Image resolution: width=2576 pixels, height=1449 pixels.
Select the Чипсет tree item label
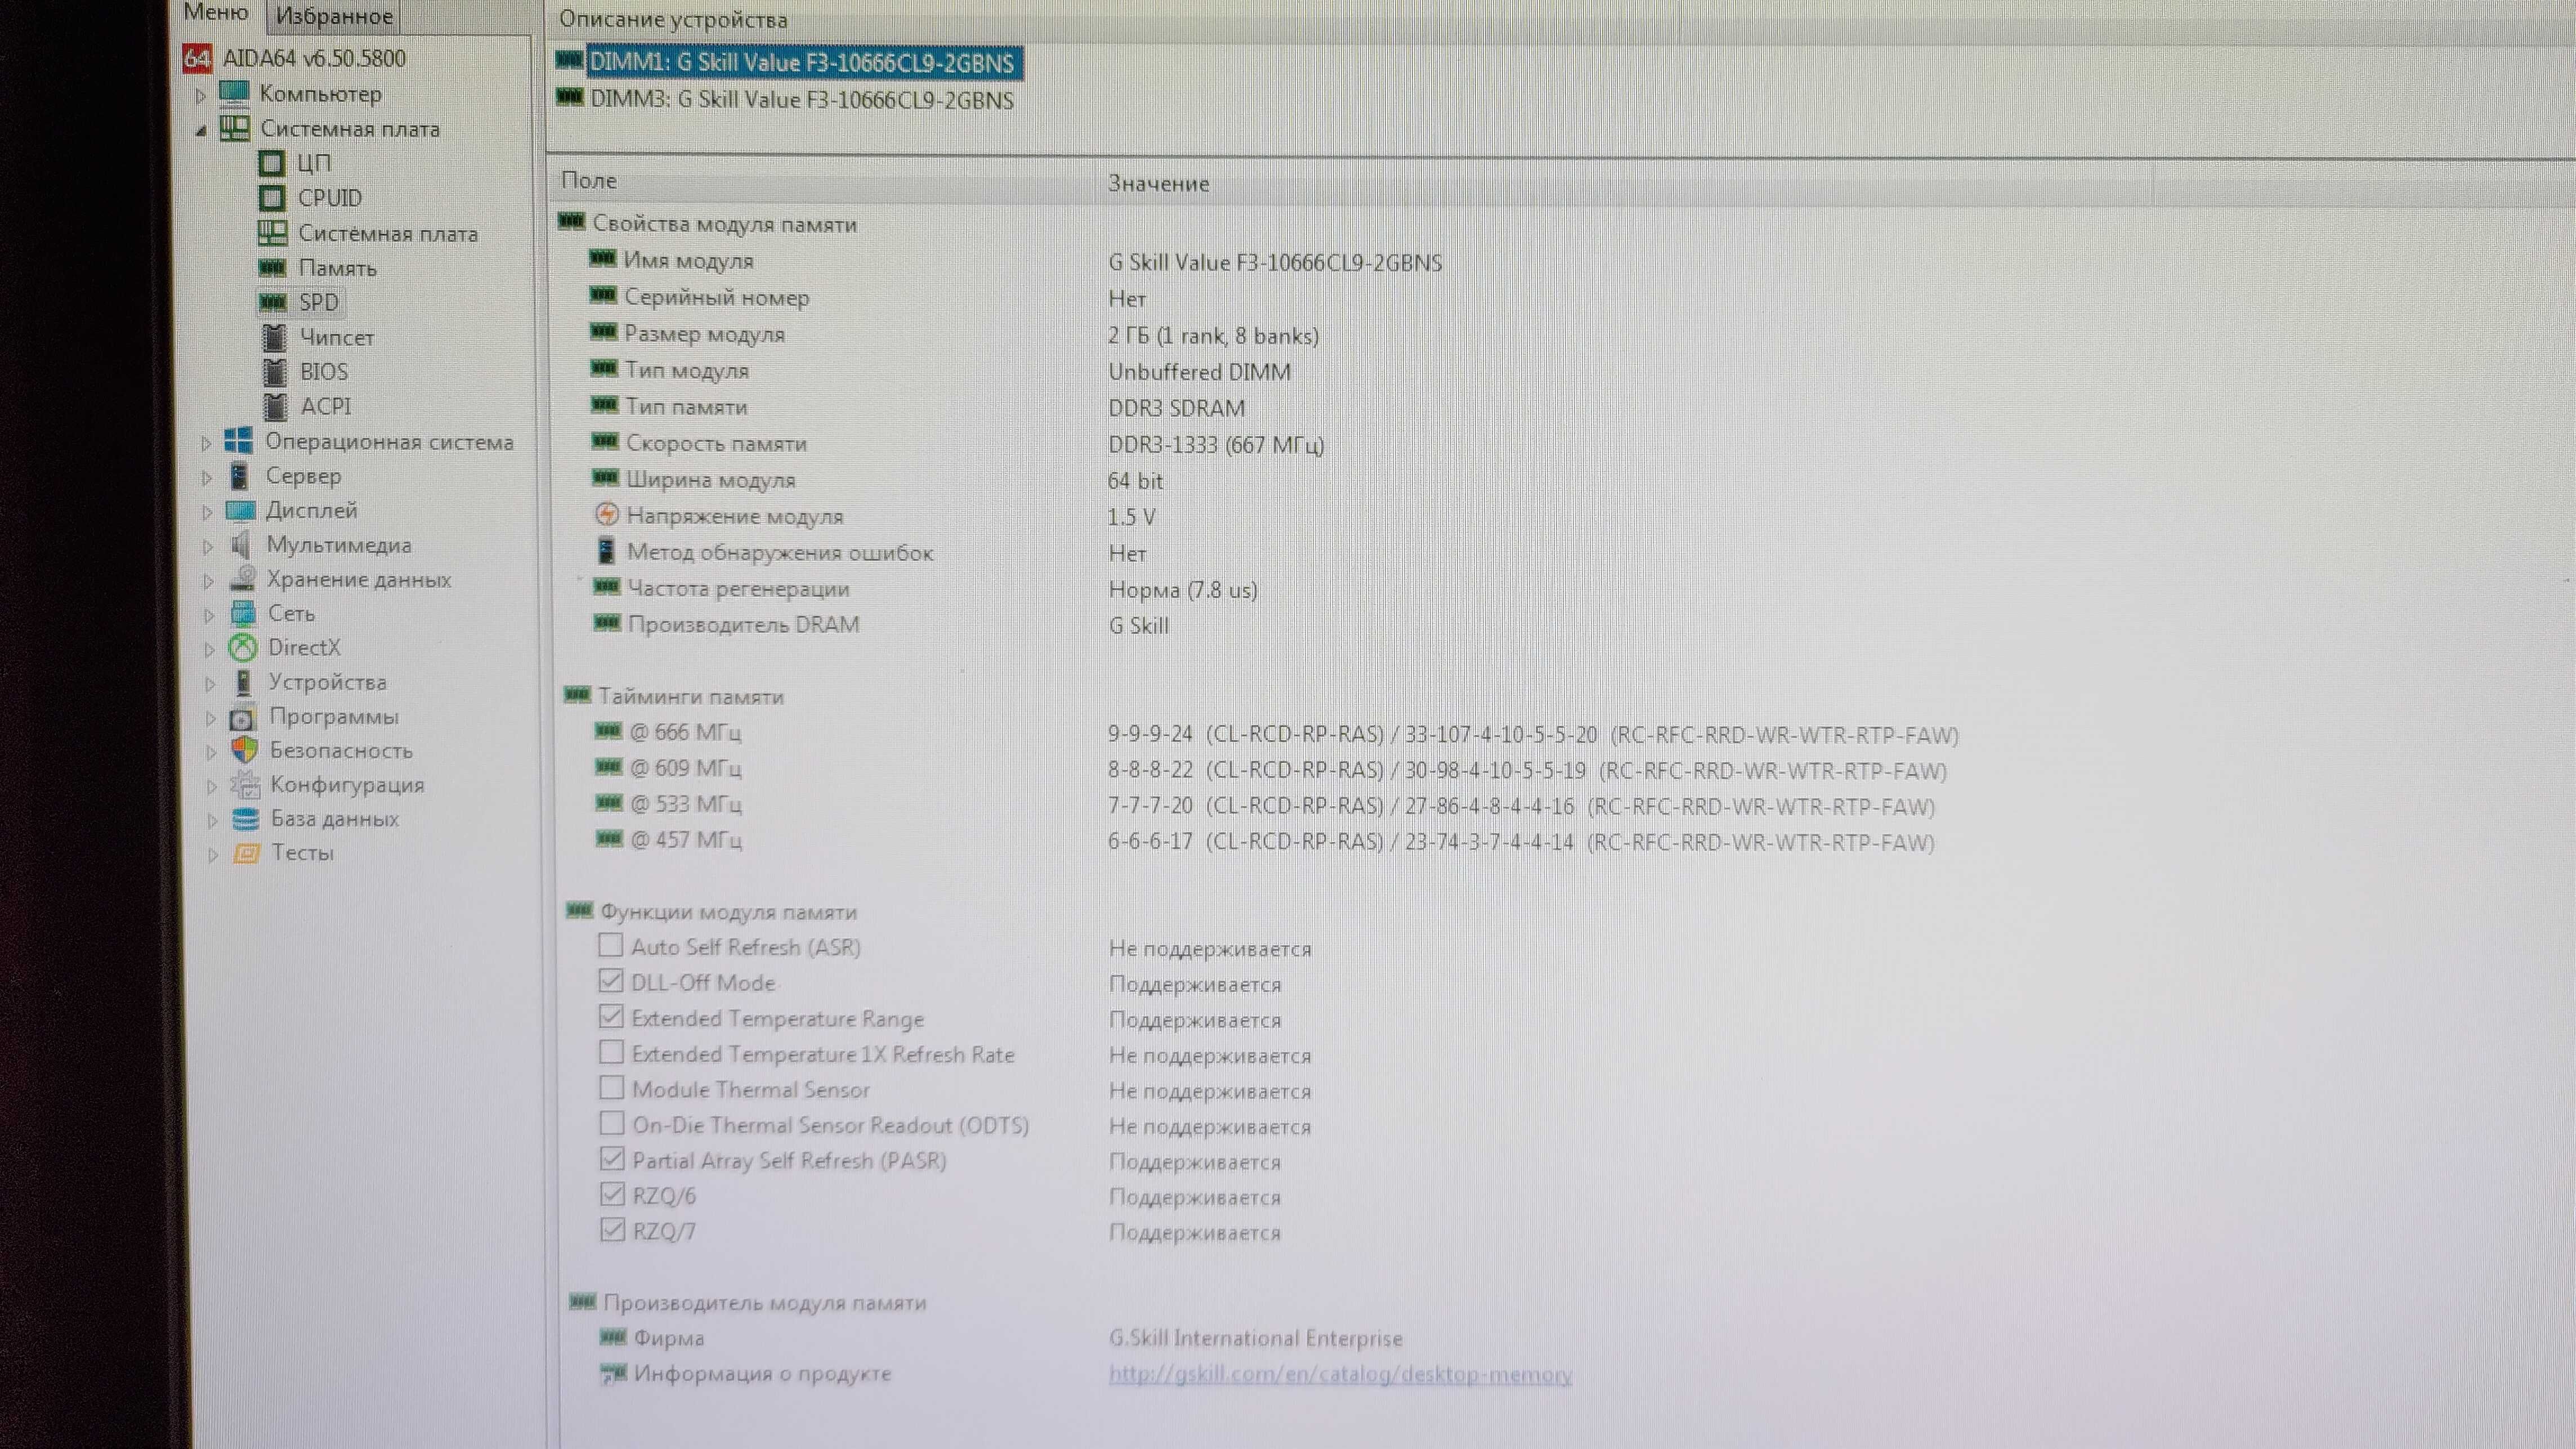click(337, 338)
